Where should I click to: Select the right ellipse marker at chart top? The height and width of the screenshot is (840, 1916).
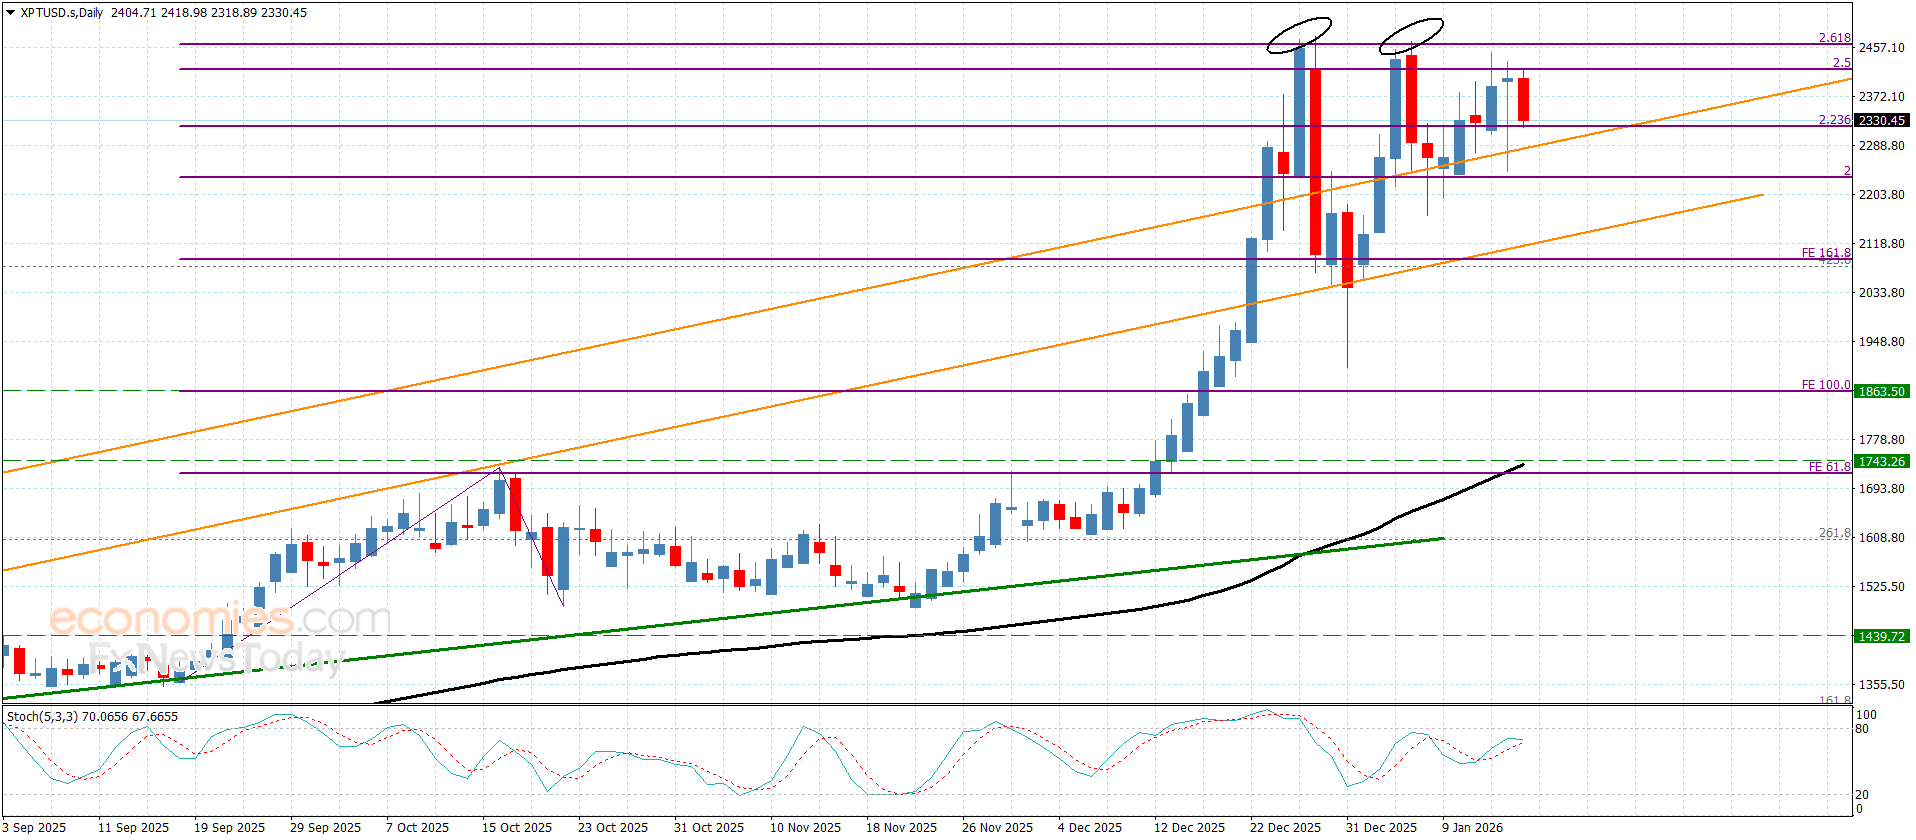1411,36
